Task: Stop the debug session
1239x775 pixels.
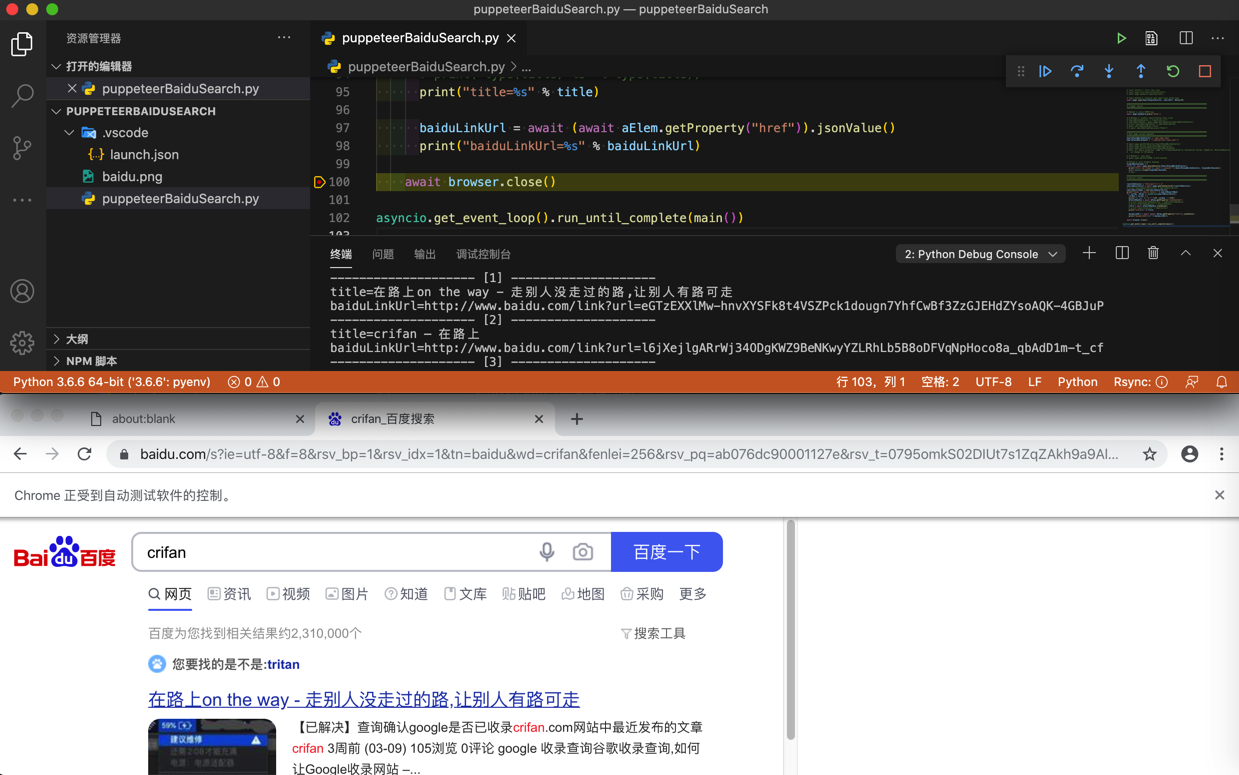Action: 1205,71
